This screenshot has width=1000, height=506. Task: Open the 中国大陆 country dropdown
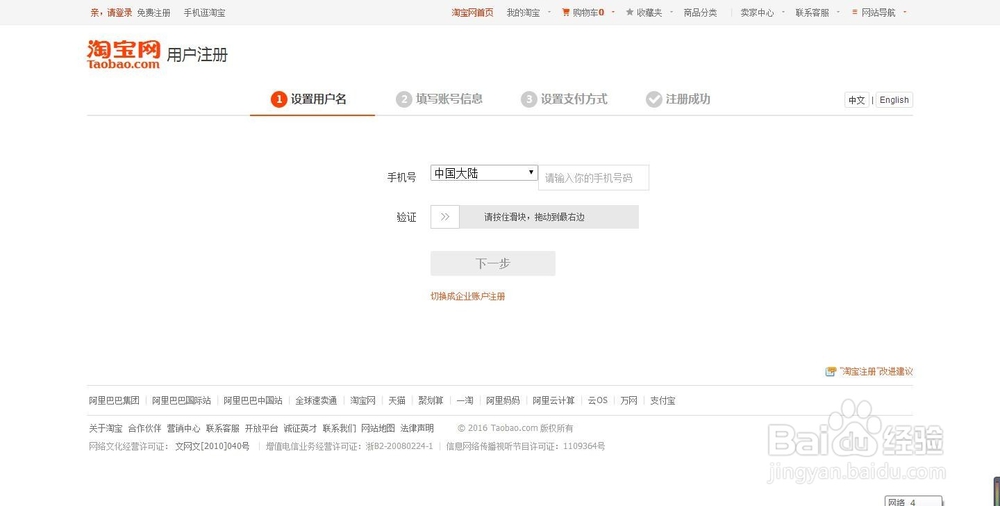pyautogui.click(x=484, y=173)
